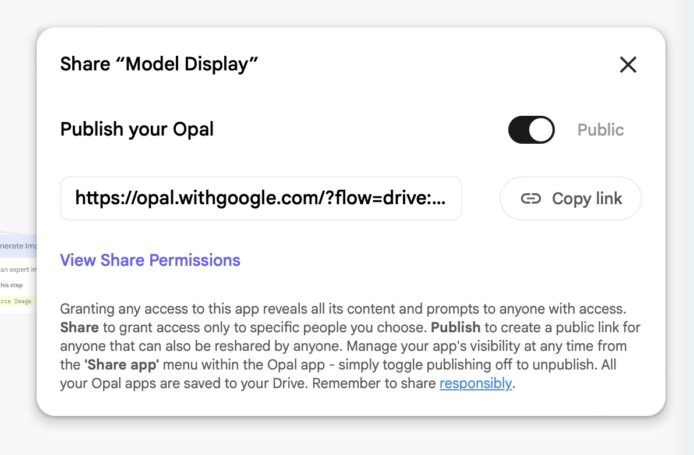Click the dimmed canvas below the dialog

(350, 437)
